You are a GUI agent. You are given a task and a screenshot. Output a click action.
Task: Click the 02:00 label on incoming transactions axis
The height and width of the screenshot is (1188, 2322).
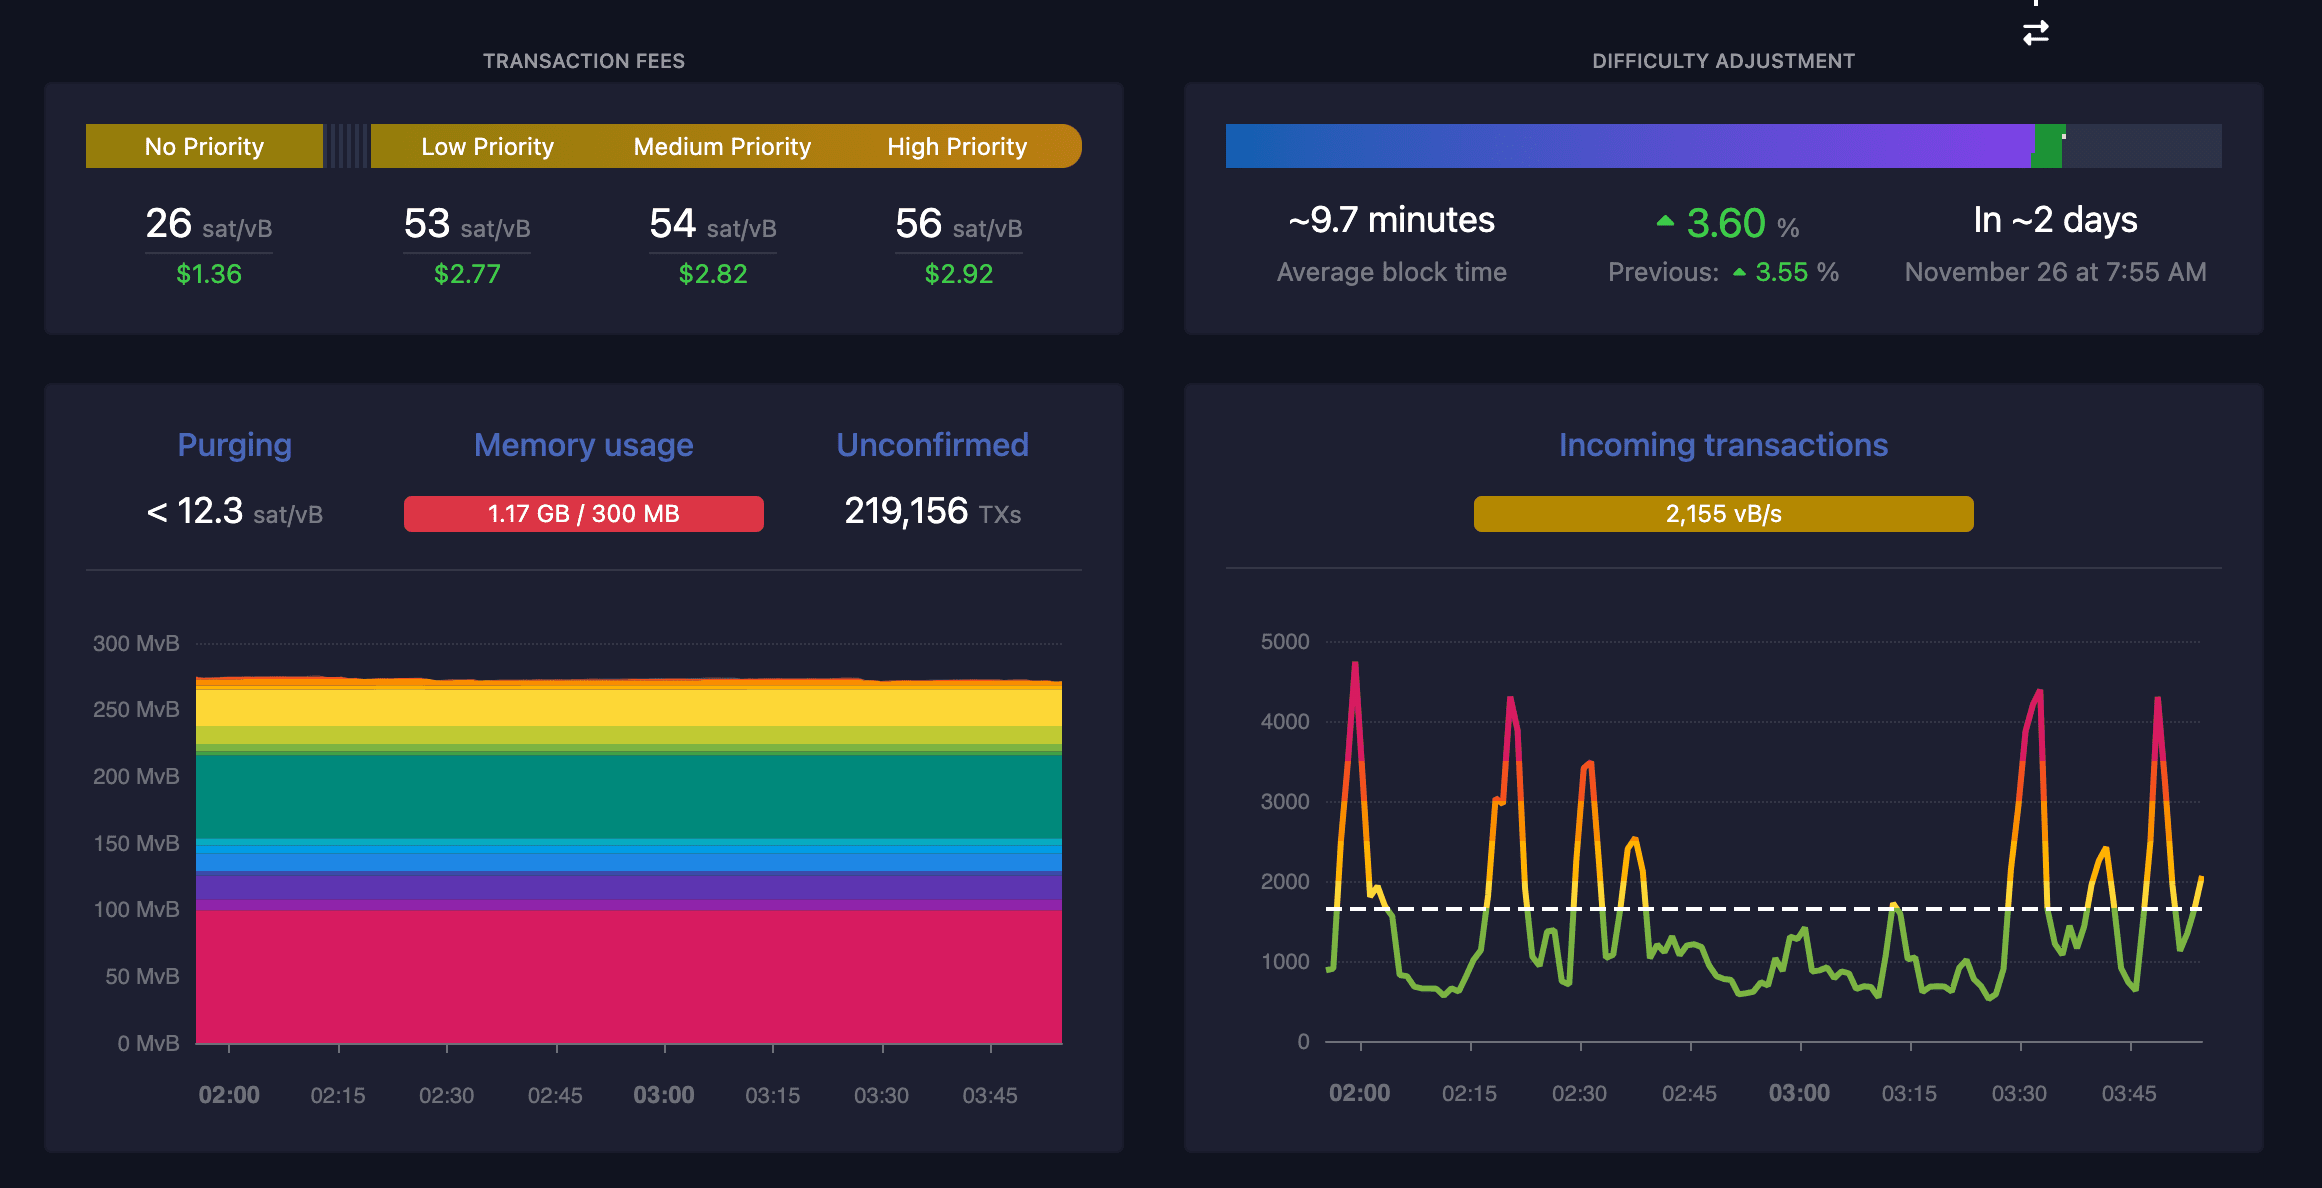coord(1359,1093)
